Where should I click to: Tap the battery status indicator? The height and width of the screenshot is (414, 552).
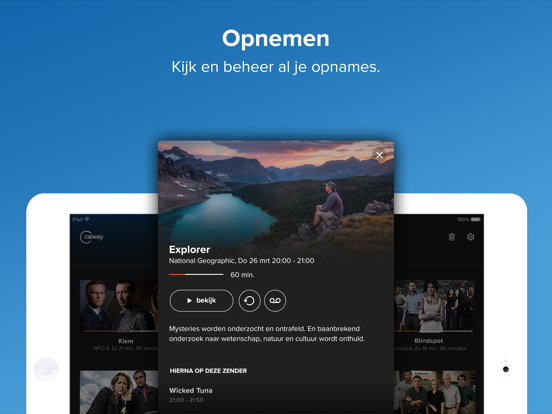[476, 219]
